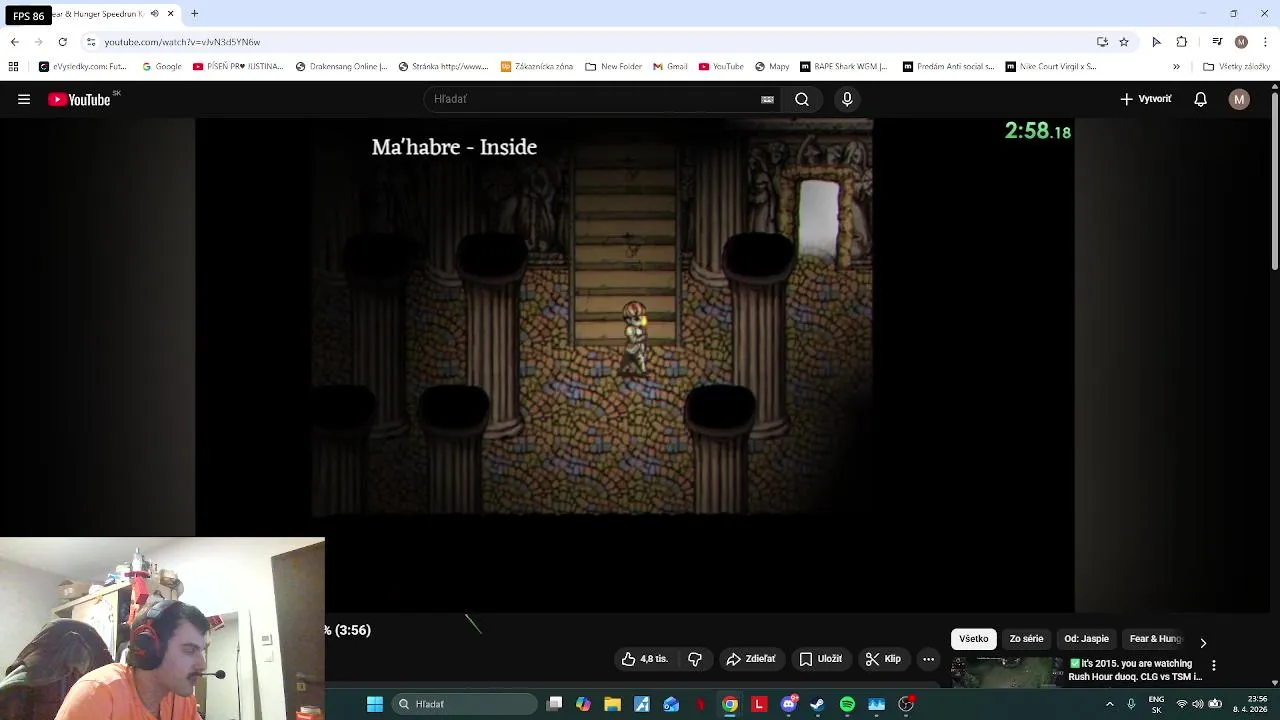Open the Rush Hour duoq recommended video thumbnail

tap(1005, 671)
